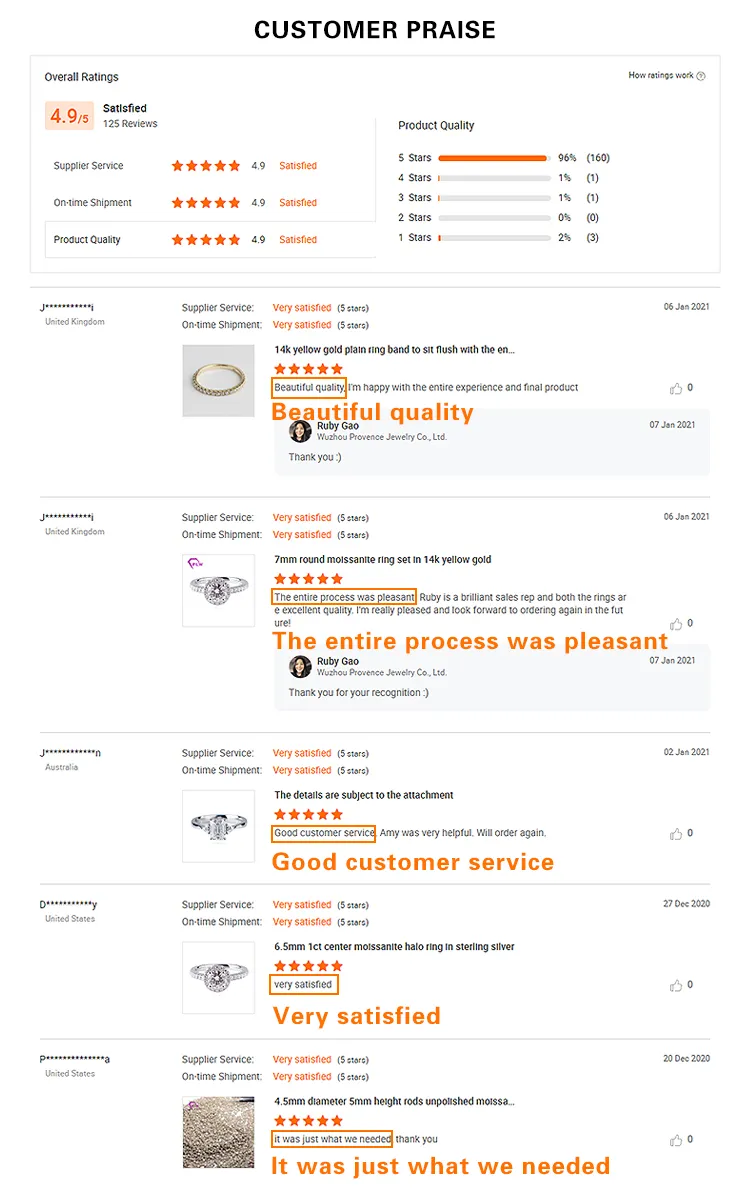Click the "125 Reviews" label
Screen dimensions: 750x1200
tap(129, 124)
